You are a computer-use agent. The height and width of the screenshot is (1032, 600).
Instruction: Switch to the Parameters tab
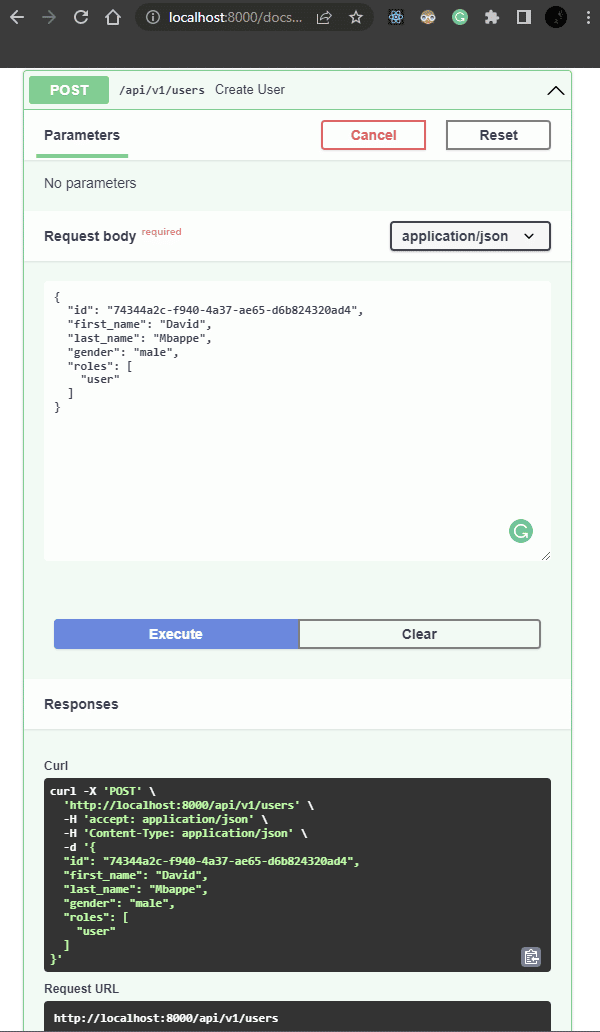82,135
